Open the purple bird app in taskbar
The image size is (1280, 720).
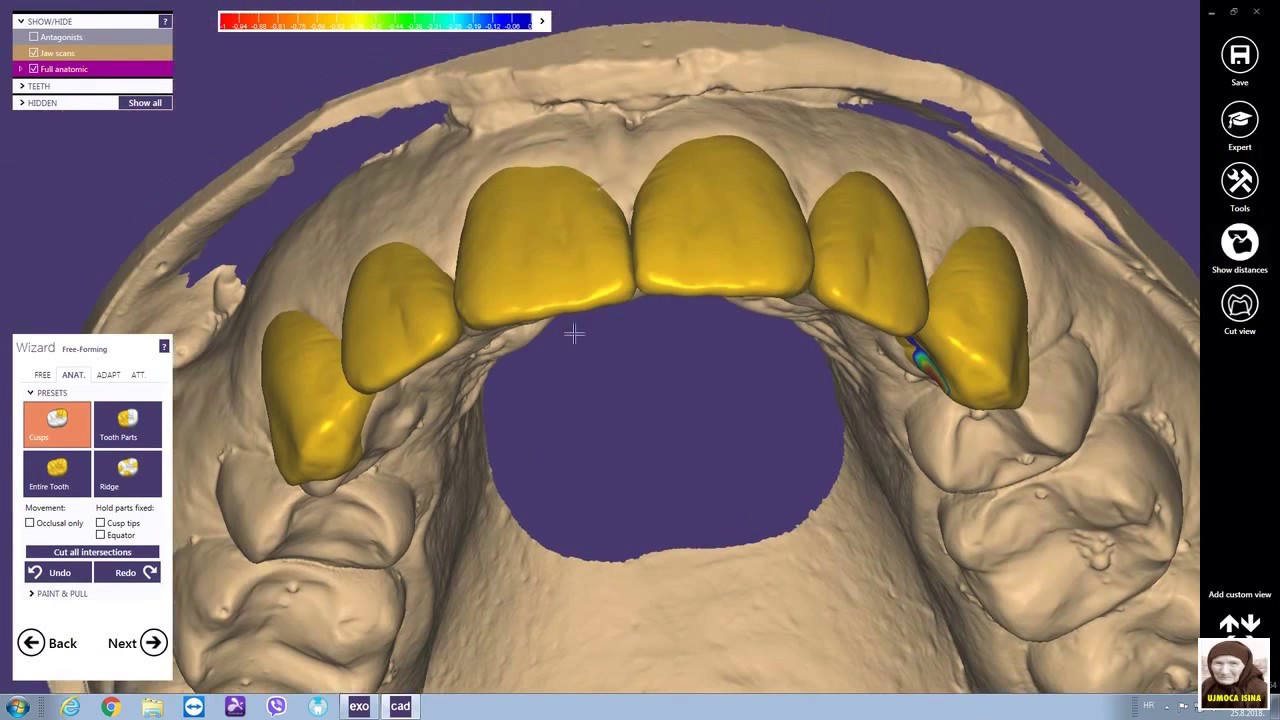coord(235,707)
